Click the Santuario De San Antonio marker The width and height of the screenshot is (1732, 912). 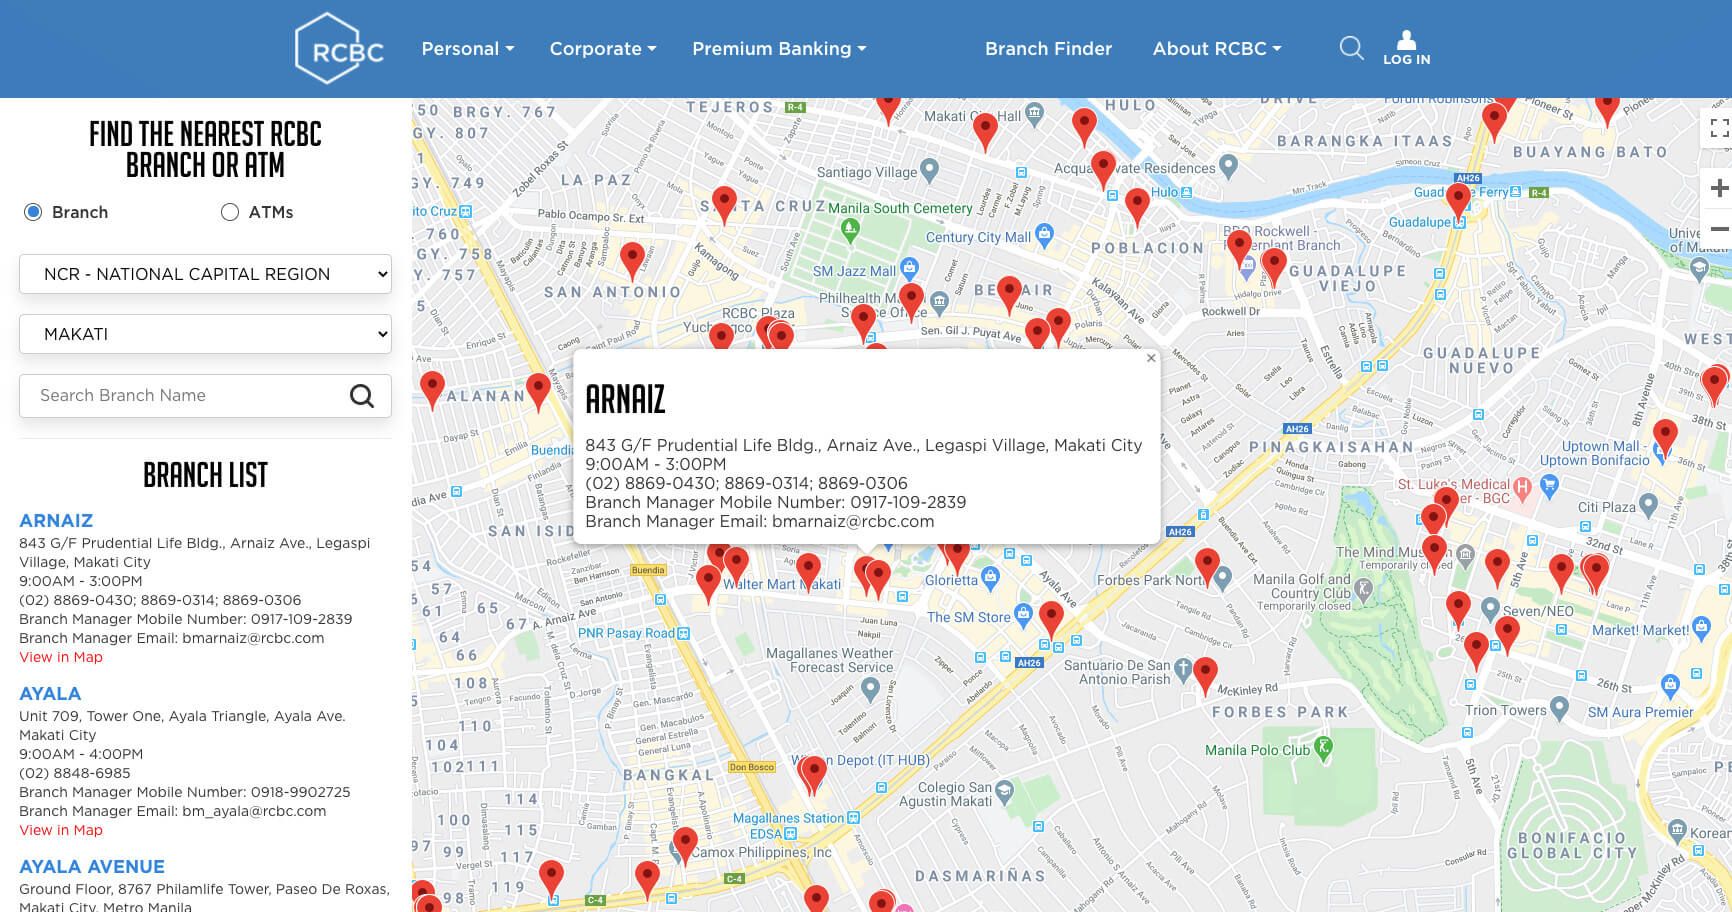(x=1183, y=668)
